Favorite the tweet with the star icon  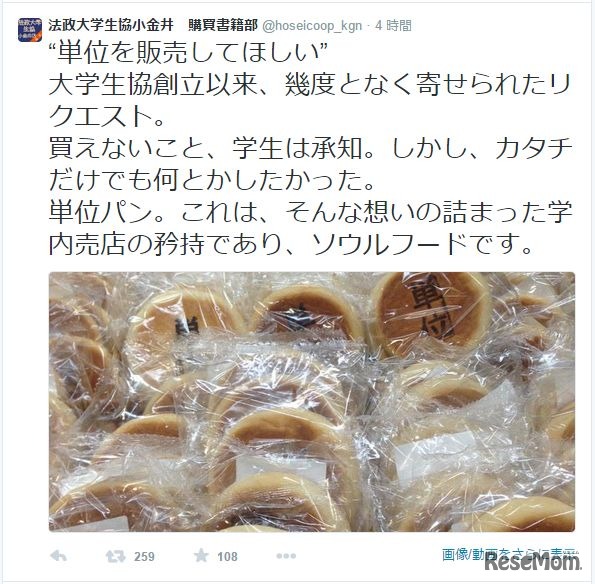(201, 556)
